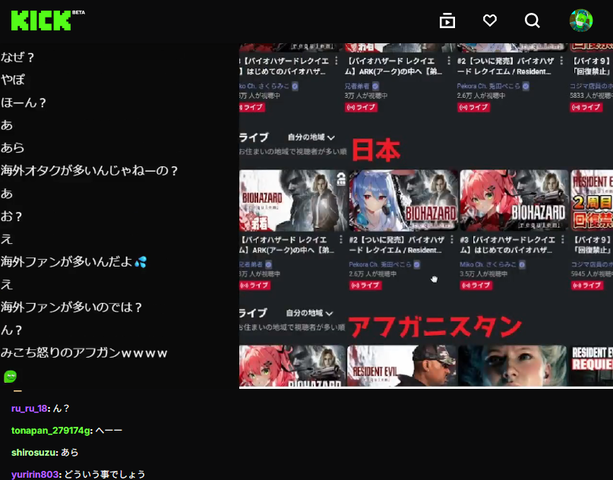Click chat message 海外オタクが多いんじゃねーの？
Screen dimensions: 613x480
90,170
